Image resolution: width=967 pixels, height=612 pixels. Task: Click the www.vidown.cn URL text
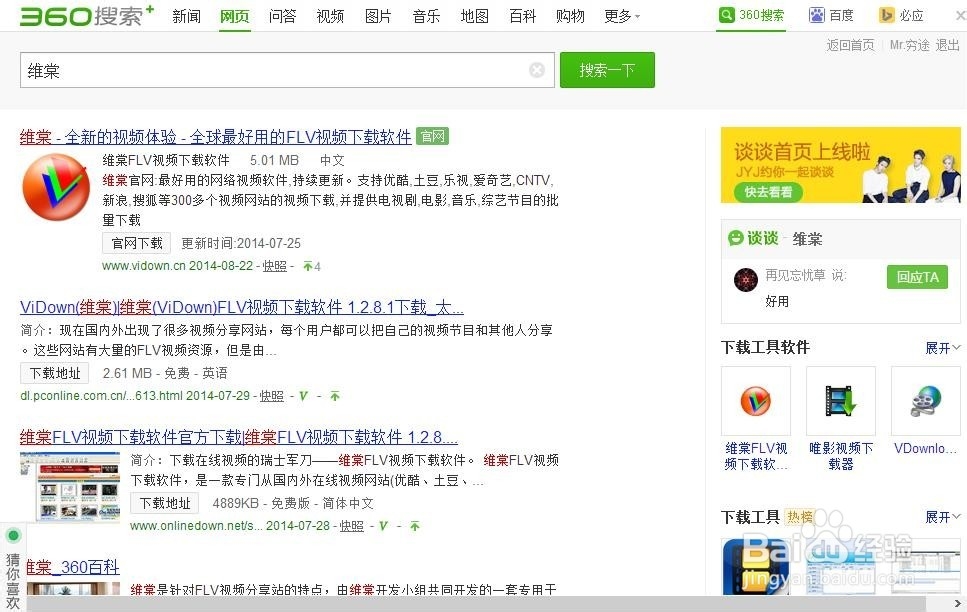coord(144,266)
